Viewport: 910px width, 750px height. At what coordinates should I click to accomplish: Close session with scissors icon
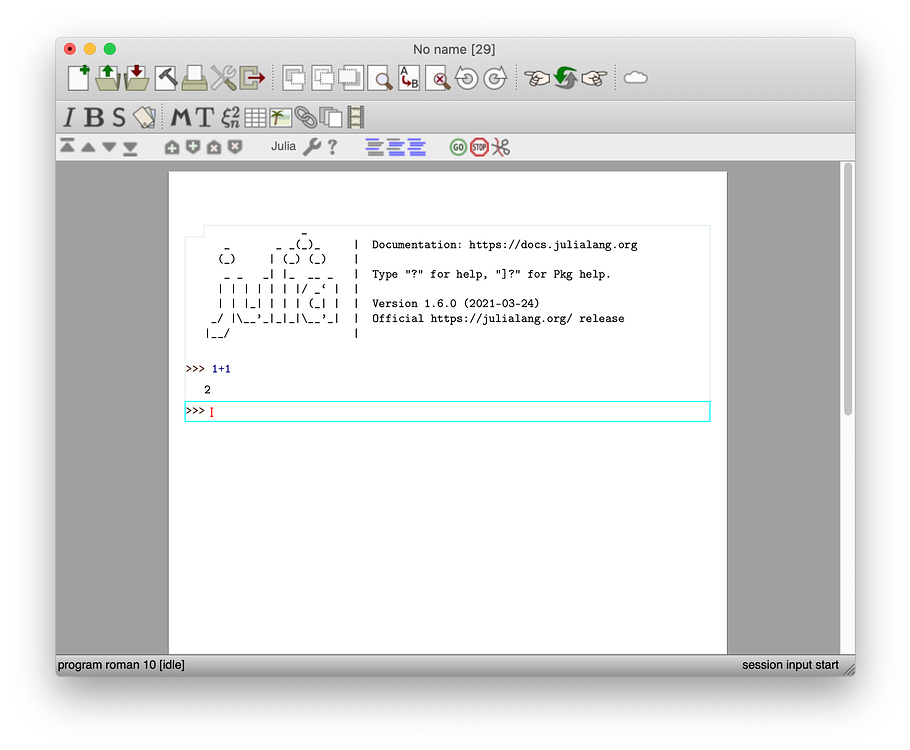(500, 147)
